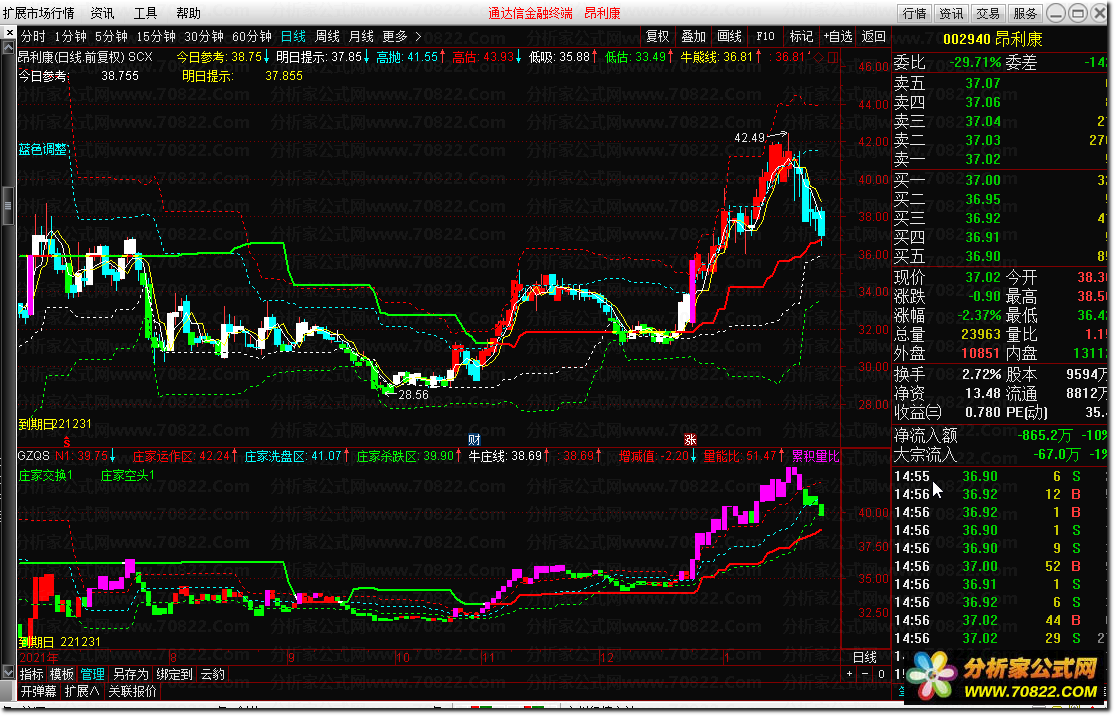Click the 返回 back button
The height and width of the screenshot is (716, 1116).
tap(873, 36)
